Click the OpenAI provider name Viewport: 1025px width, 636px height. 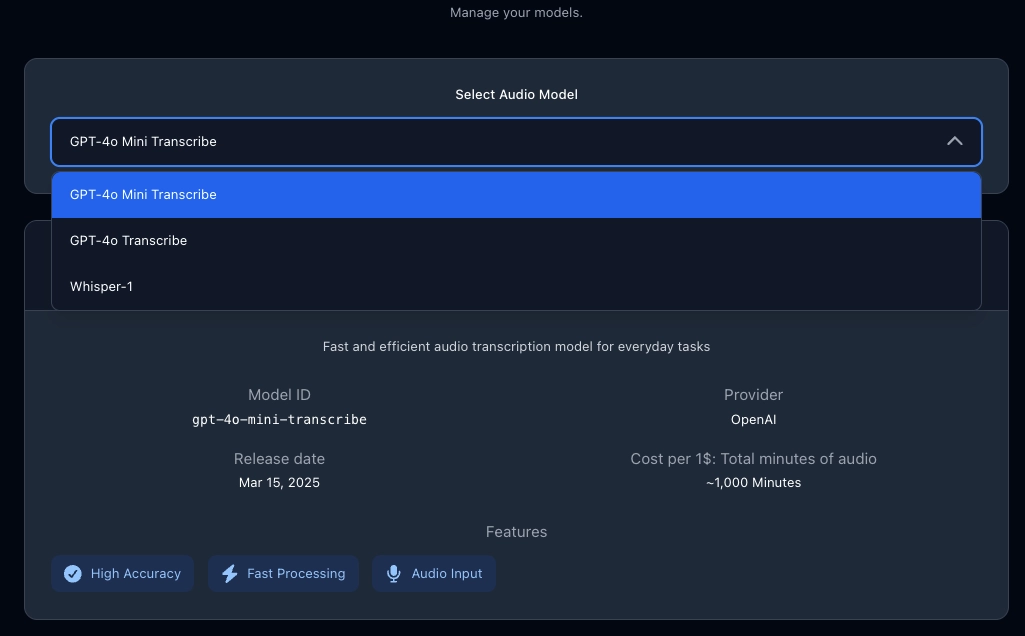tap(753, 420)
